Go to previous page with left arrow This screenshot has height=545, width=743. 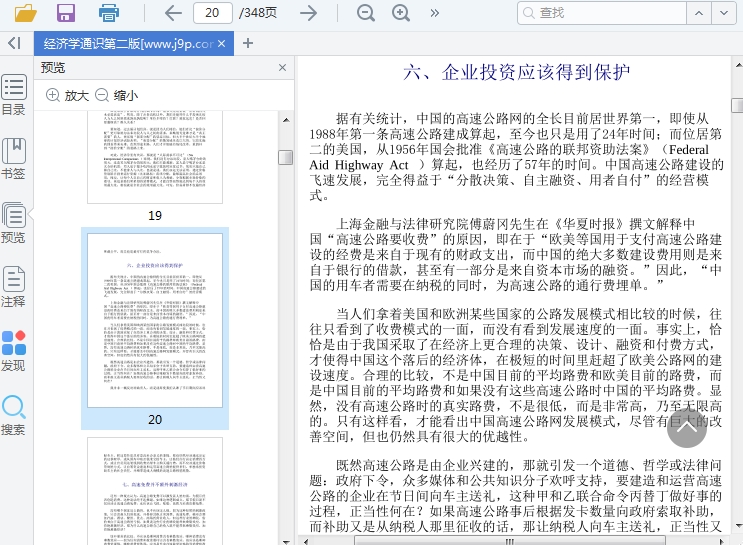173,13
